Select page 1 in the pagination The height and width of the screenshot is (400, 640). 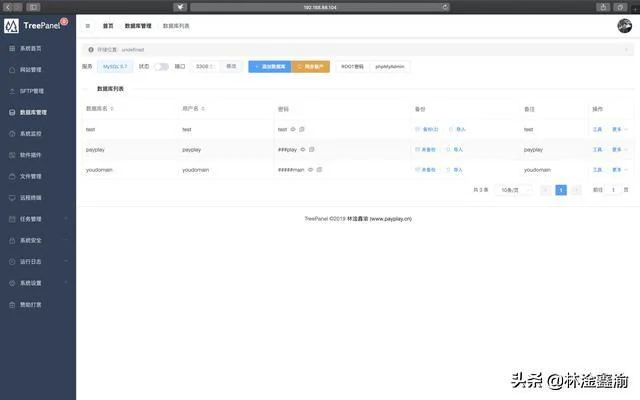click(561, 190)
